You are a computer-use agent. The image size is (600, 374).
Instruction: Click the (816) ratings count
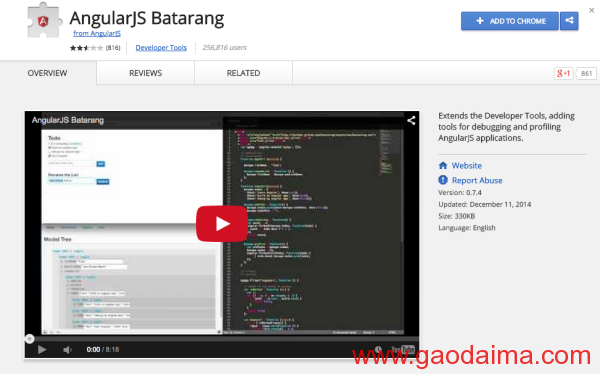click(x=113, y=48)
